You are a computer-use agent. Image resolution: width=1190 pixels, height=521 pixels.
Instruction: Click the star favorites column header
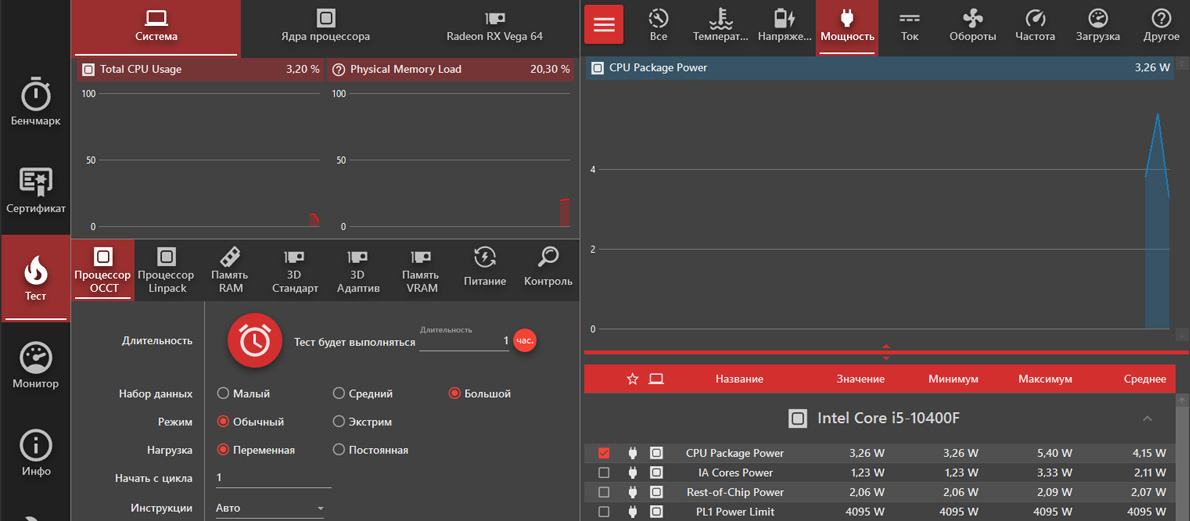pos(632,379)
